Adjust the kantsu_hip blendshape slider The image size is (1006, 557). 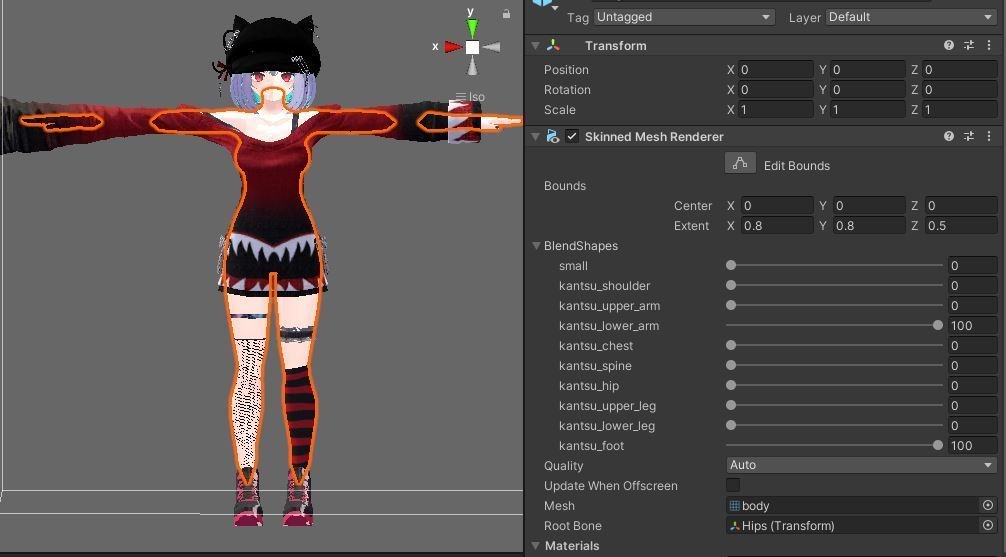point(834,385)
